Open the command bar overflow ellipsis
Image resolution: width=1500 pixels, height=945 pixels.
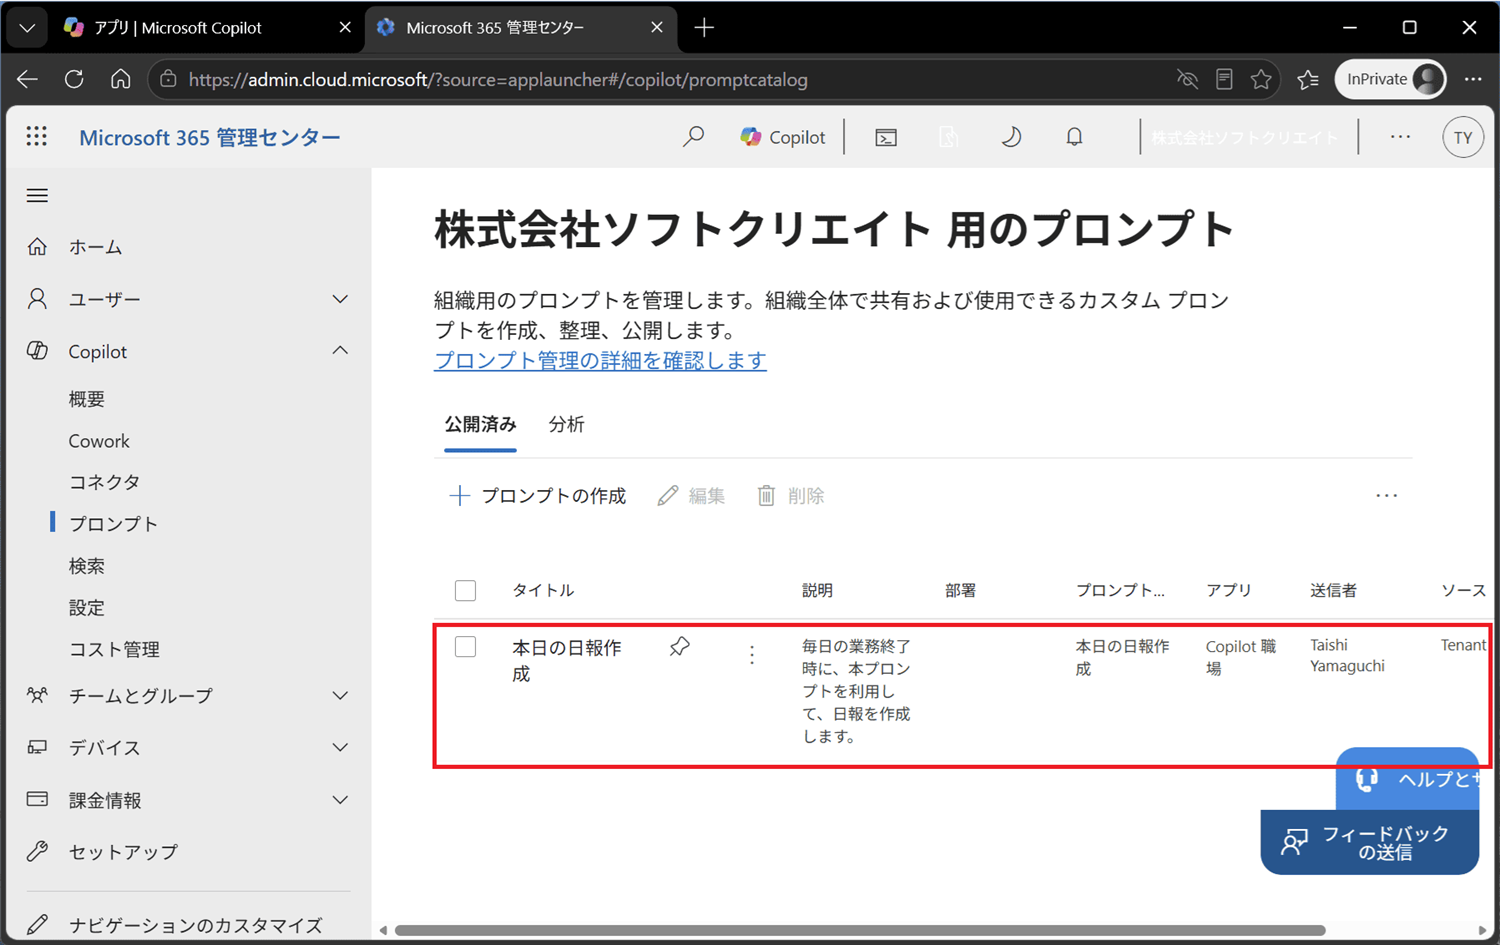[1386, 496]
